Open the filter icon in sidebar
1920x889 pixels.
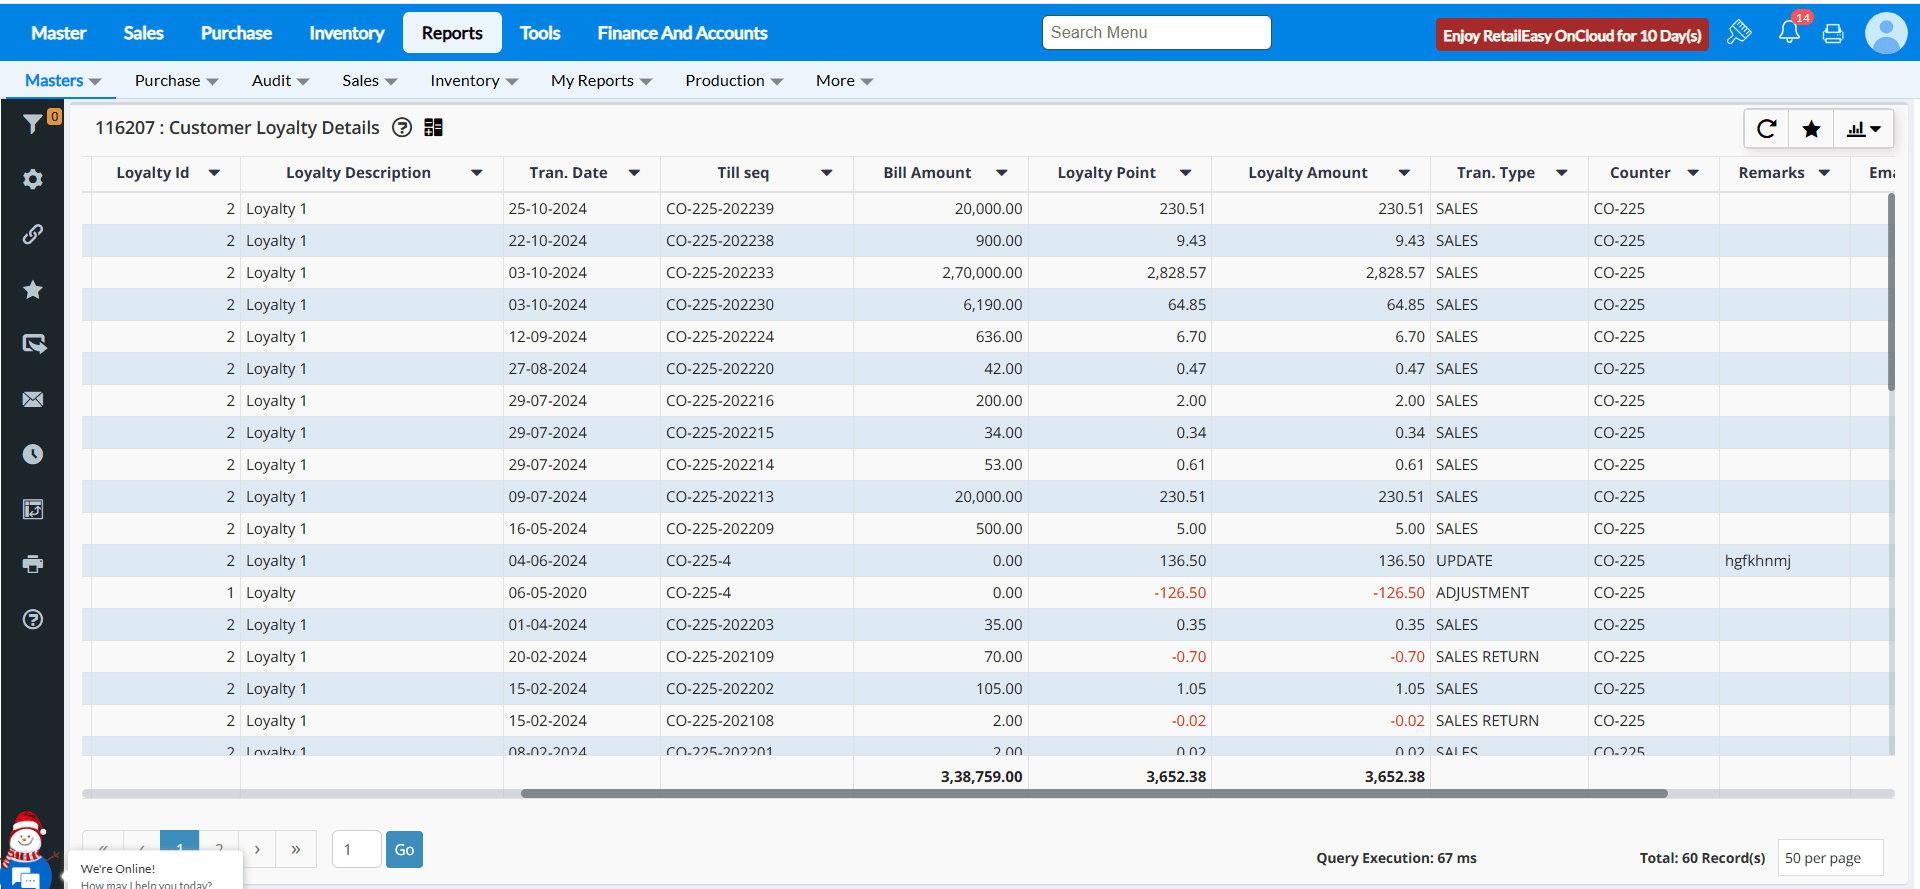coord(32,124)
